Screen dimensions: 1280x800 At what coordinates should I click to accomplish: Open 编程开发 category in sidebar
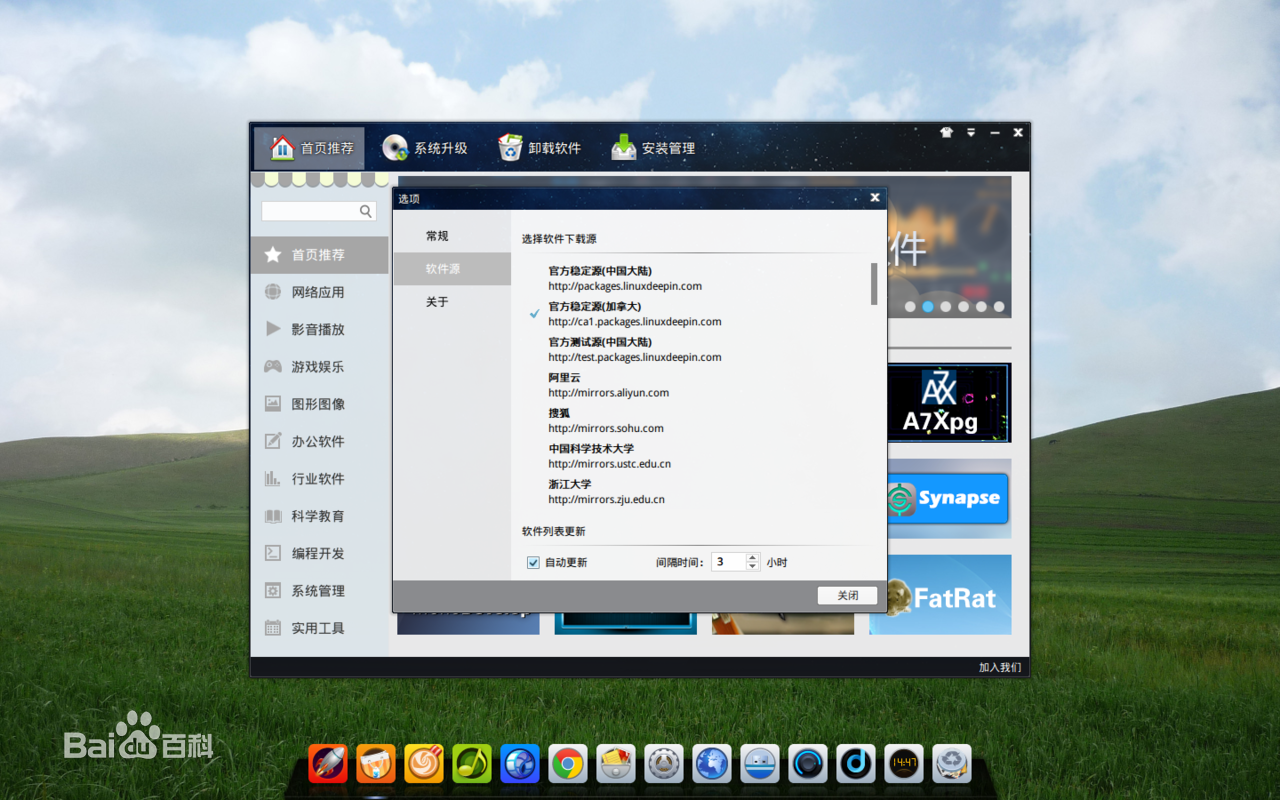(x=319, y=553)
